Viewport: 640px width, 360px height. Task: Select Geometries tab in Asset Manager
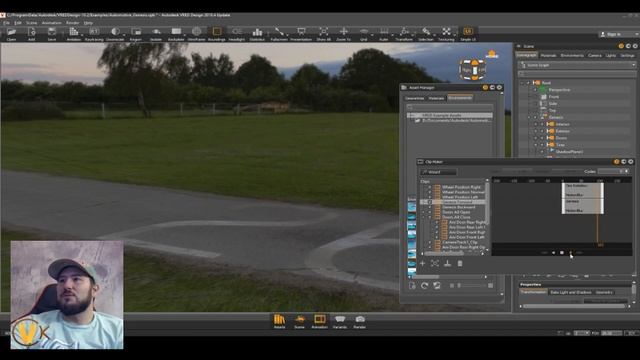tap(414, 98)
